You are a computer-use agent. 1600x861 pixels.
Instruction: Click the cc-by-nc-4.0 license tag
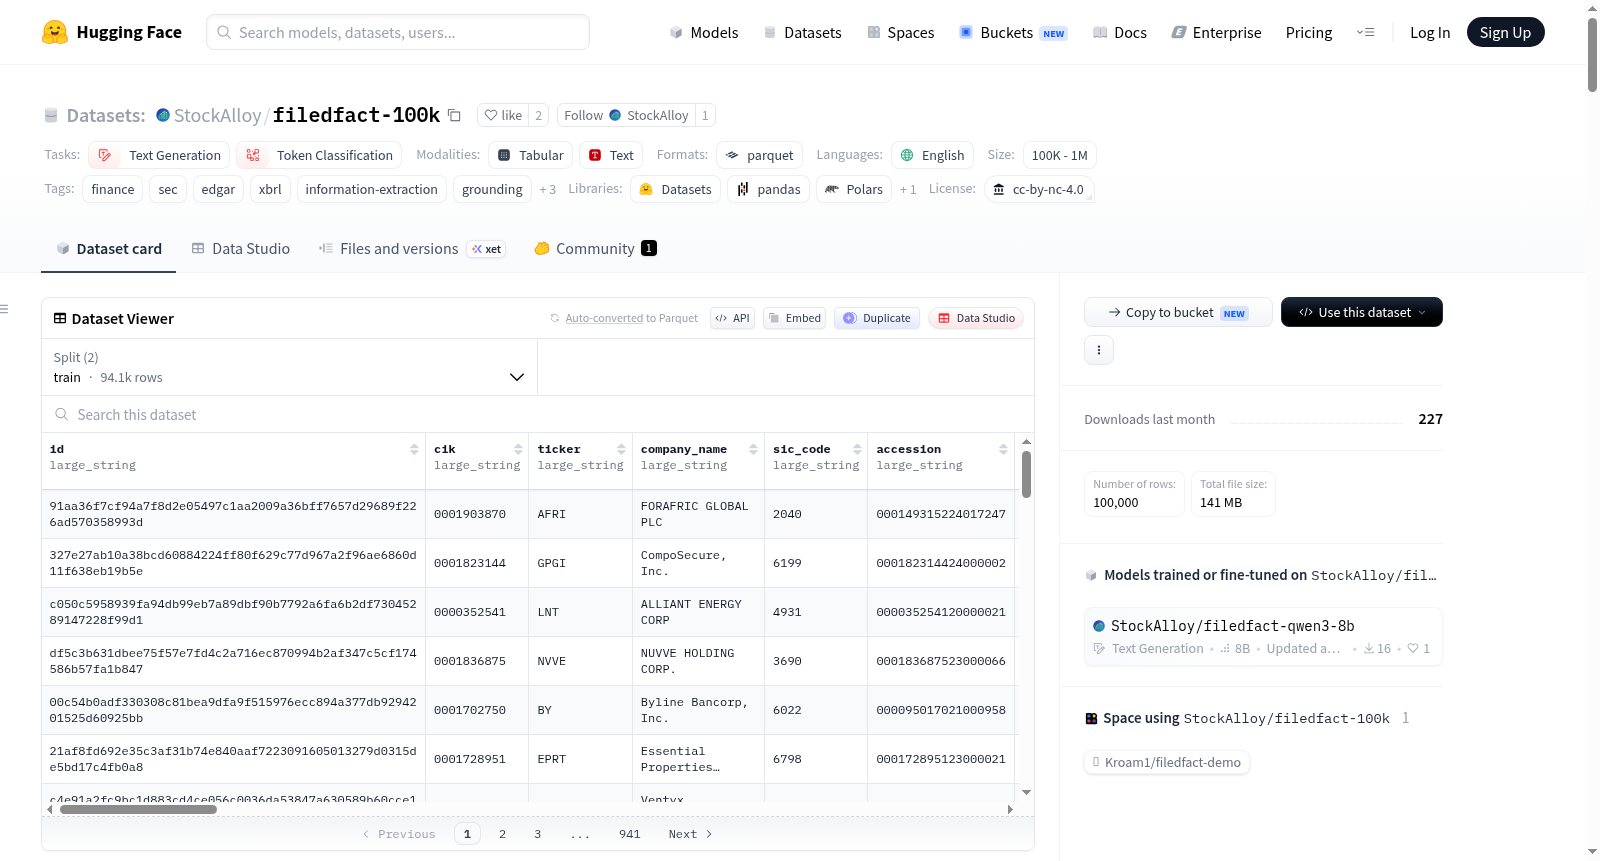[1039, 189]
